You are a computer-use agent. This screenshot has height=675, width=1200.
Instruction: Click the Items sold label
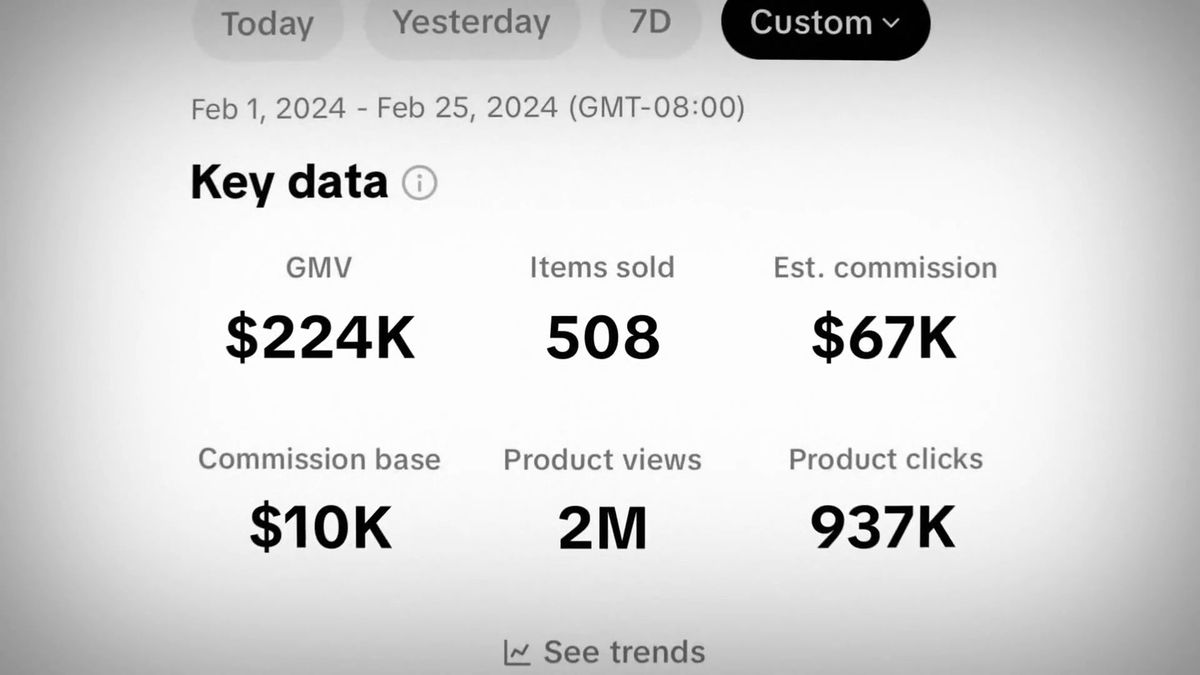602,267
